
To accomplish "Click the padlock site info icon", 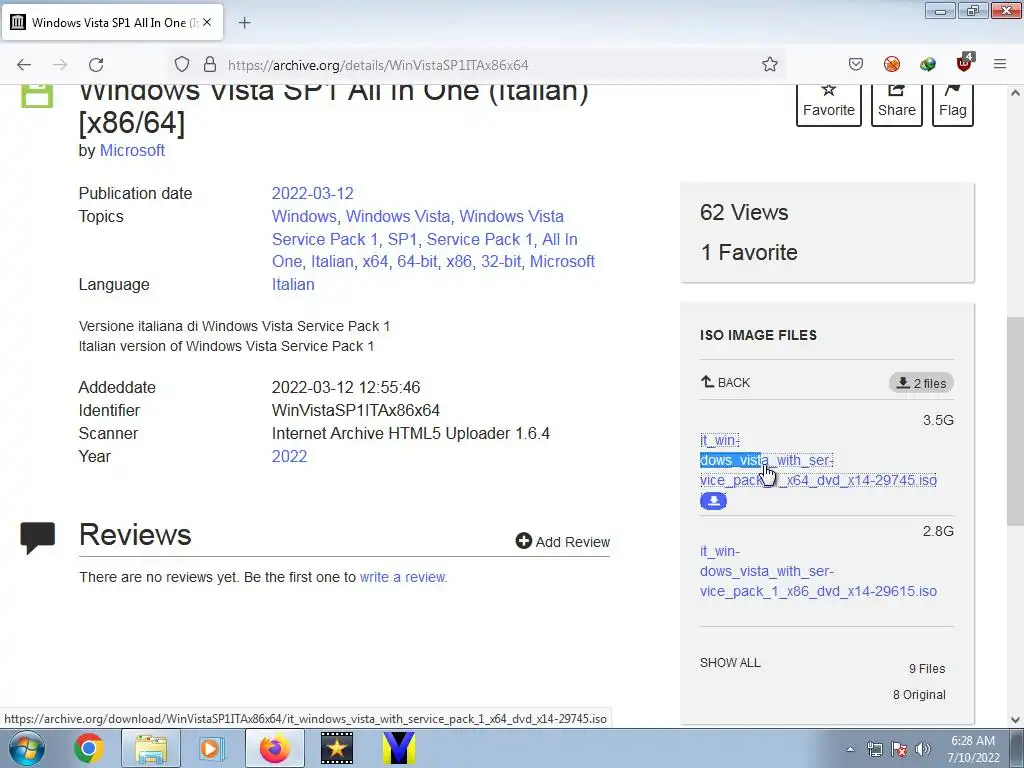I will (x=210, y=64).
